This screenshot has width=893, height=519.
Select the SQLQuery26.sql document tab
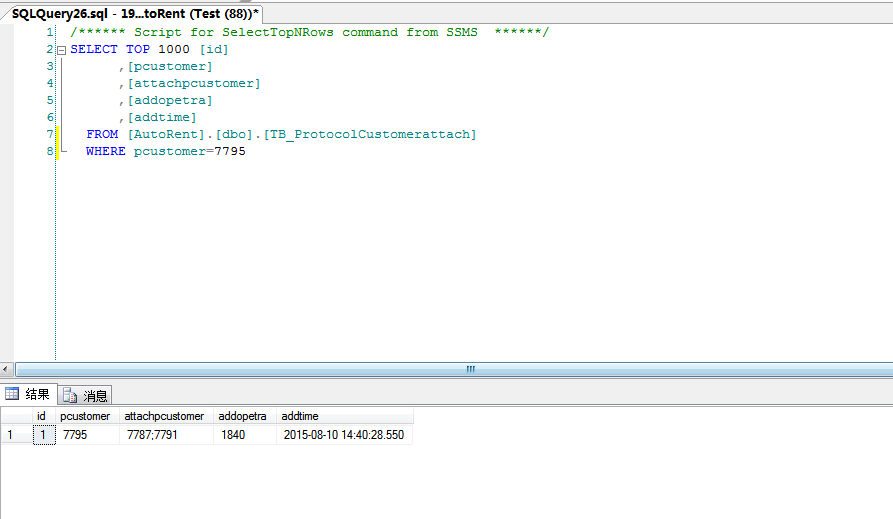[135, 14]
